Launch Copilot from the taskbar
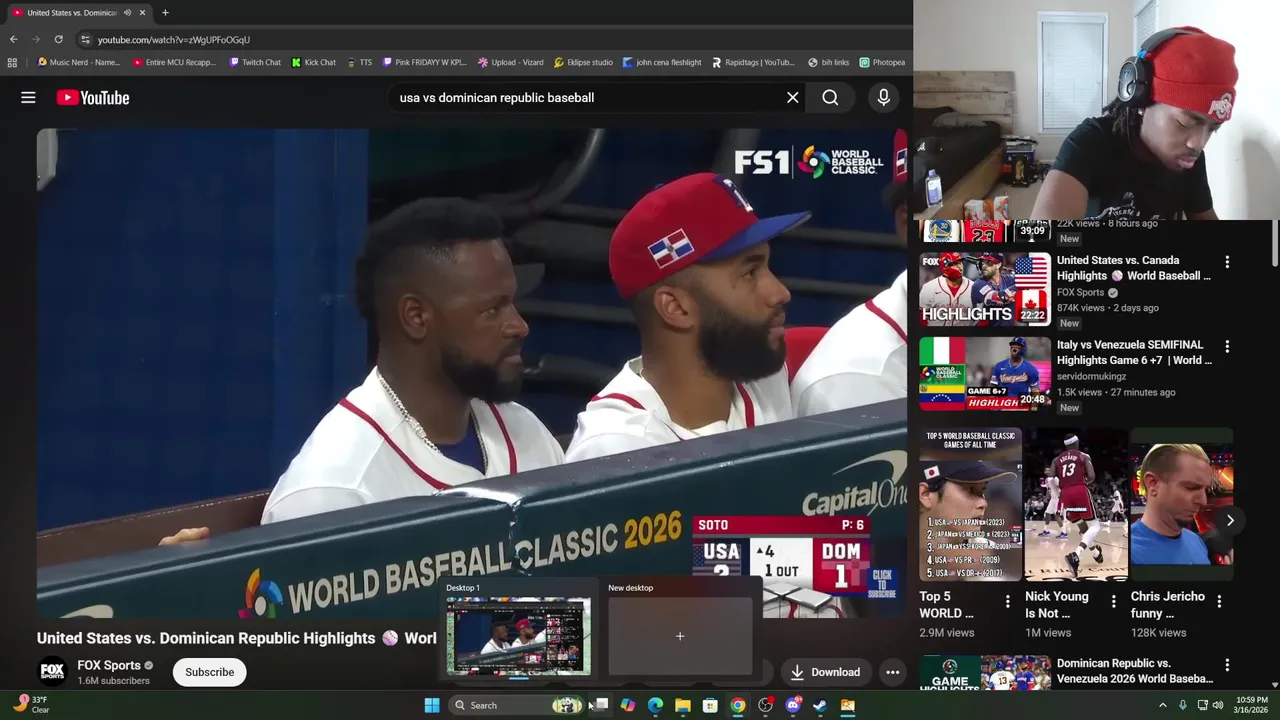The height and width of the screenshot is (720, 1280). click(x=628, y=705)
